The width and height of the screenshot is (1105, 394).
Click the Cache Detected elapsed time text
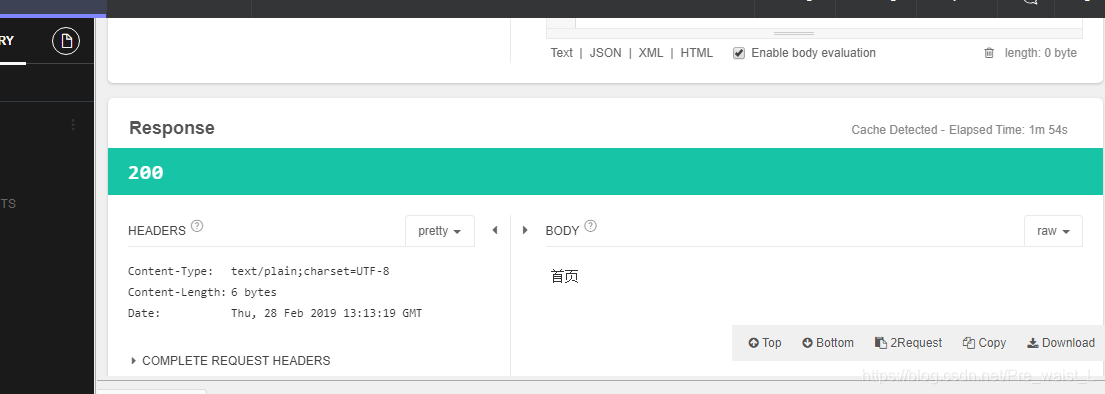959,130
